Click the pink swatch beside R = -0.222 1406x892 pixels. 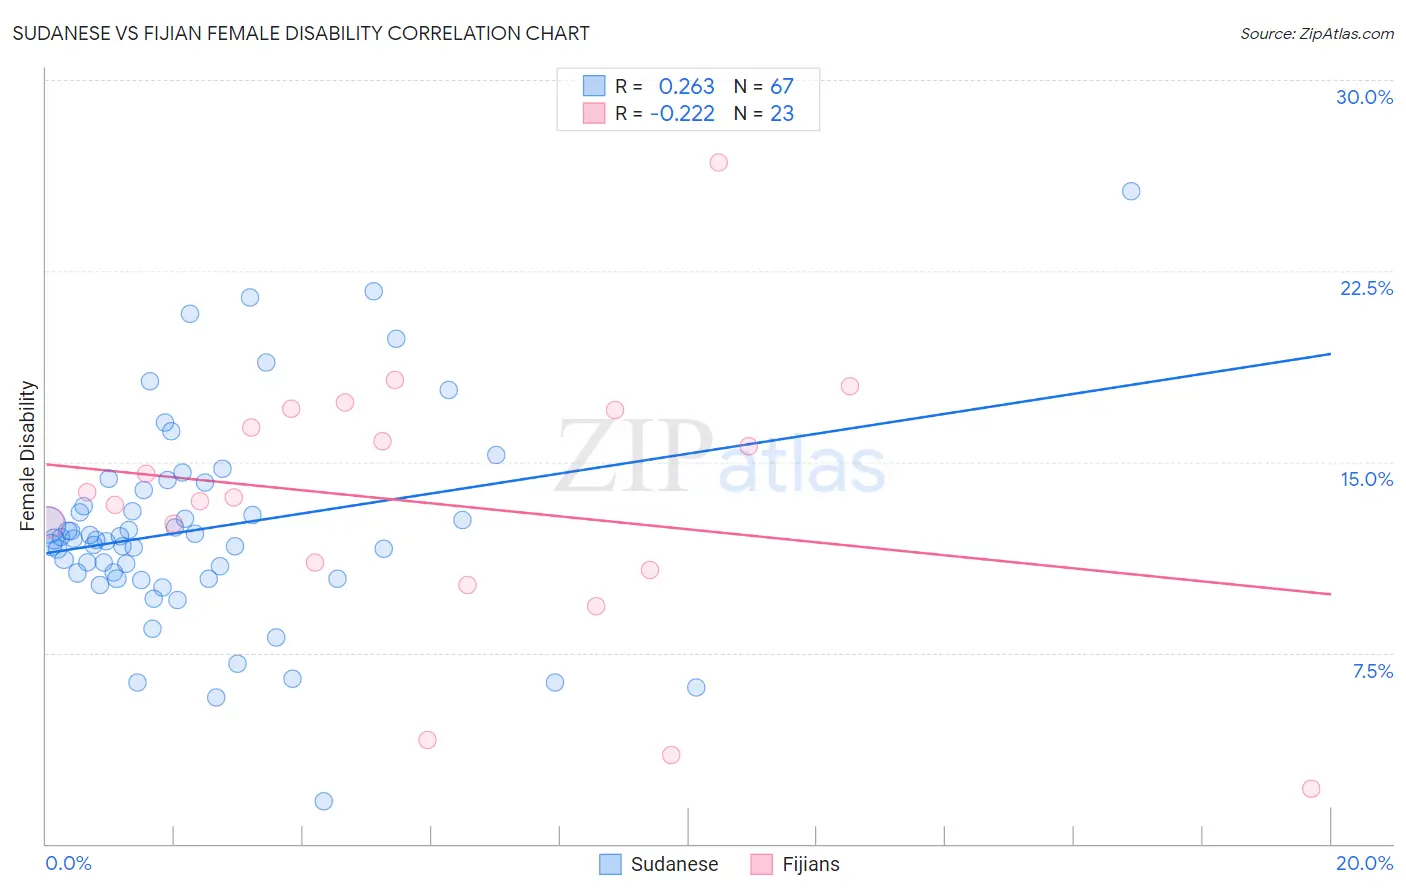(x=594, y=113)
